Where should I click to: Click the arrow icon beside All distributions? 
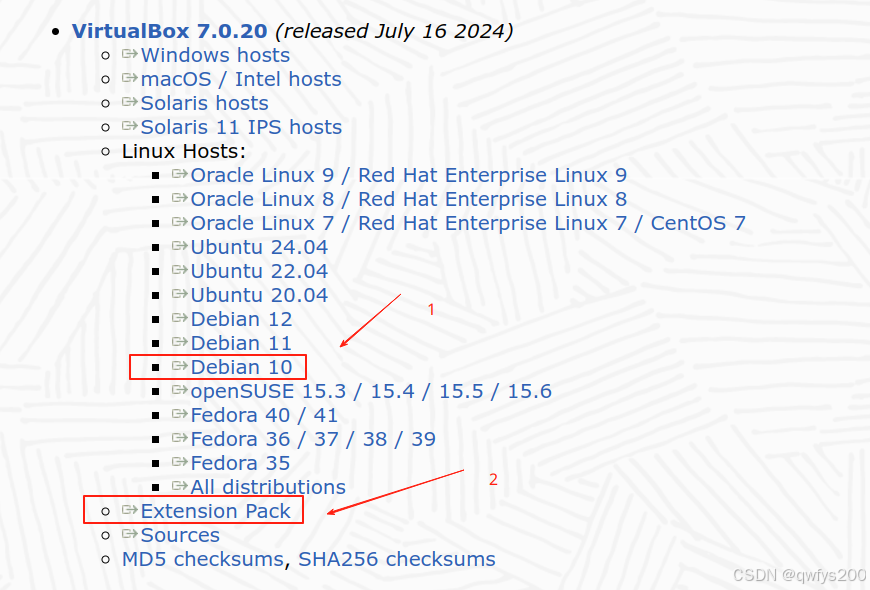[180, 487]
